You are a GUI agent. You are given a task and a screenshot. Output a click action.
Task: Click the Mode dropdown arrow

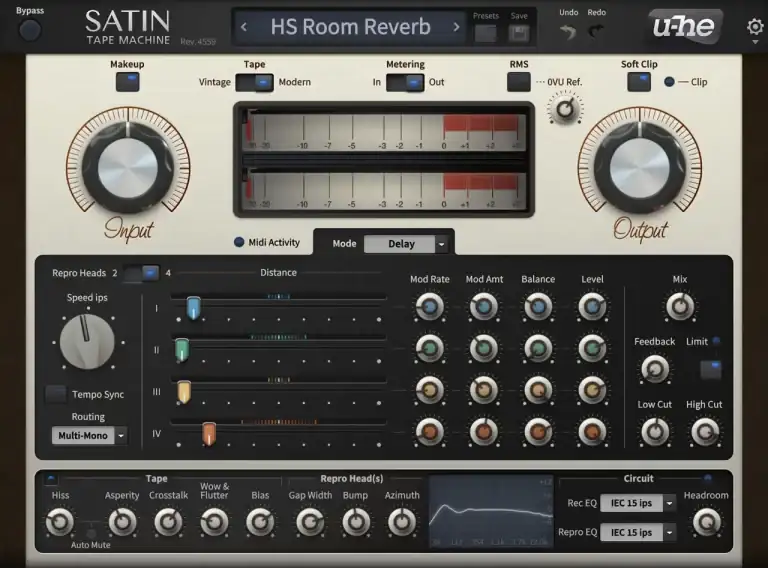441,244
